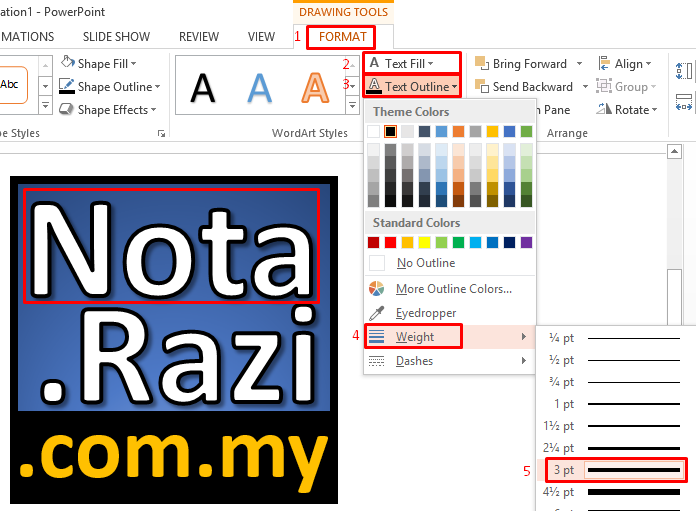The height and width of the screenshot is (511, 696).
Task: Click the Shape Outline pen icon
Action: pyautogui.click(x=67, y=86)
